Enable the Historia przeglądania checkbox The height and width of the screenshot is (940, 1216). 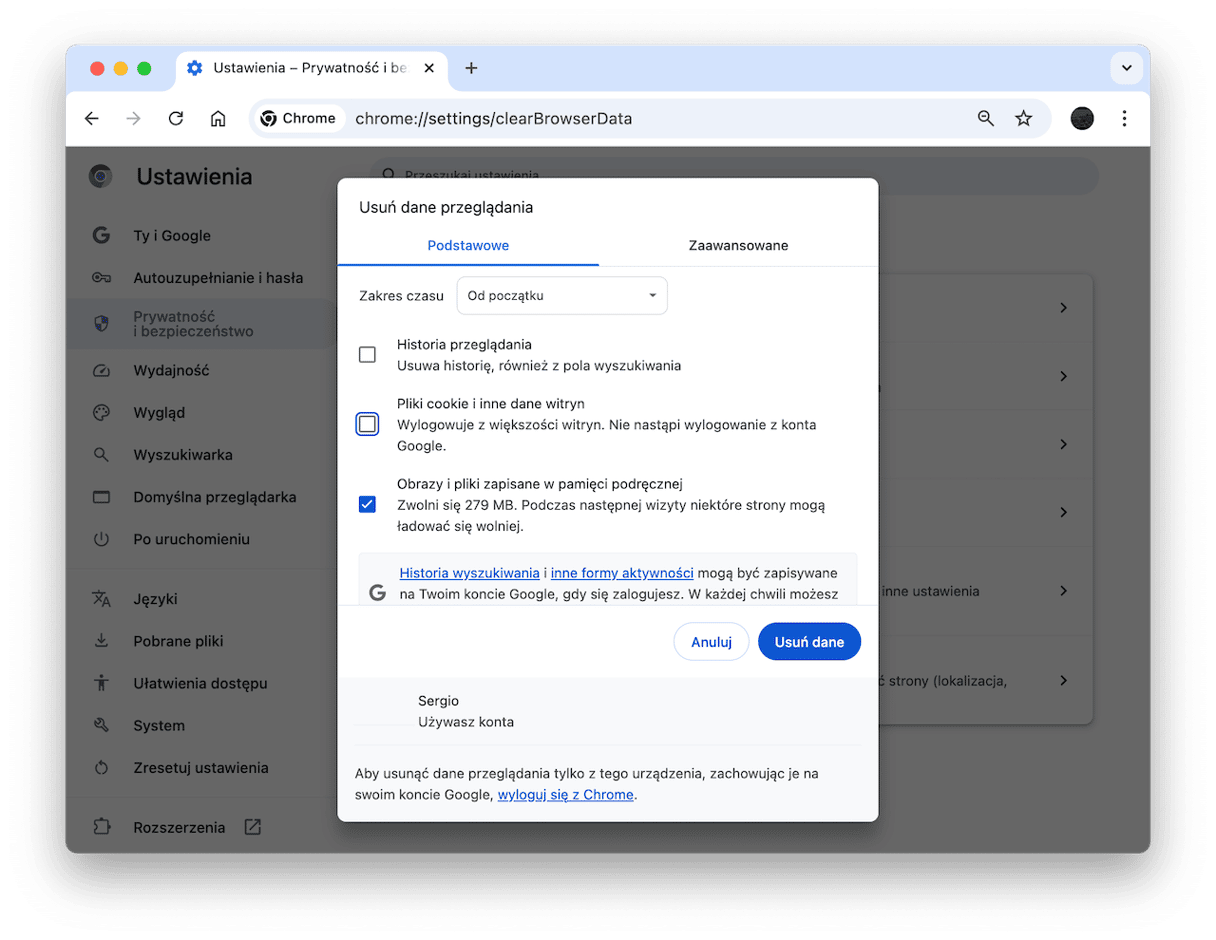(367, 355)
